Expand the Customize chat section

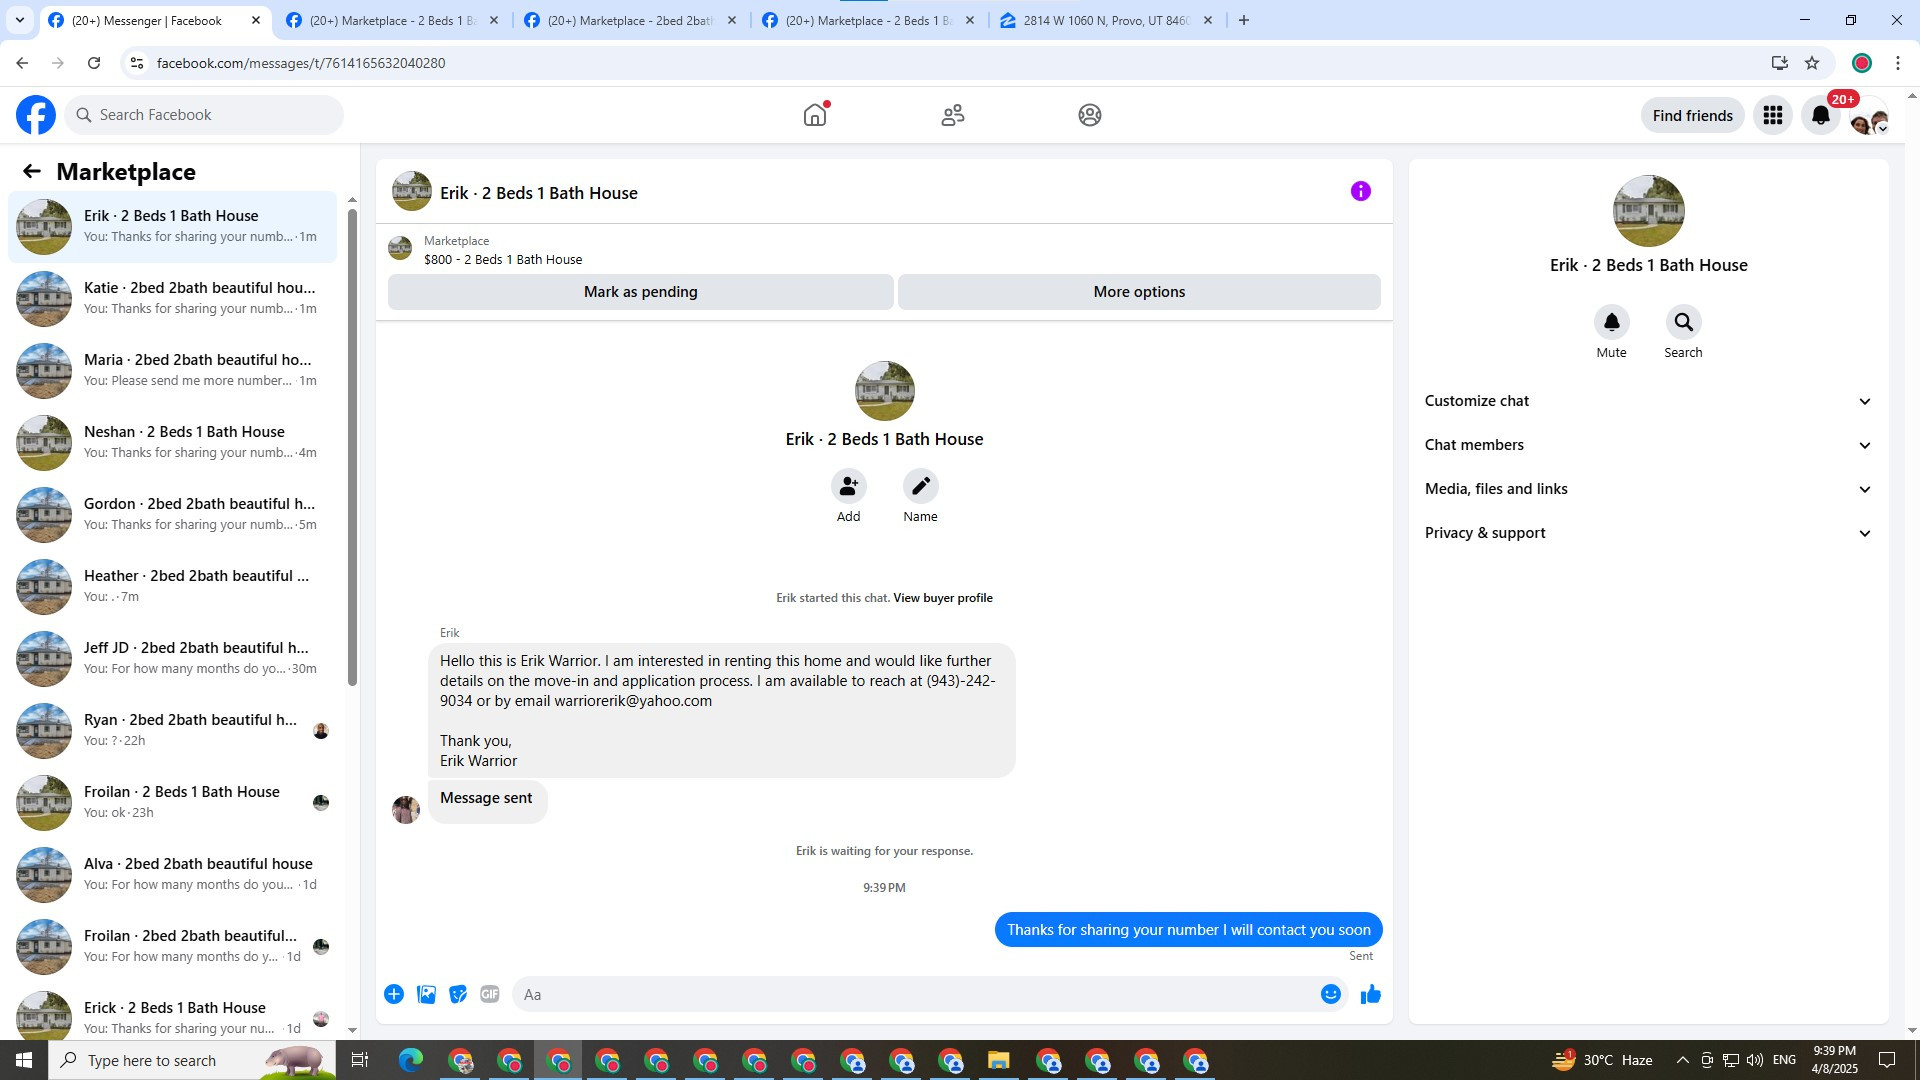pyautogui.click(x=1647, y=401)
